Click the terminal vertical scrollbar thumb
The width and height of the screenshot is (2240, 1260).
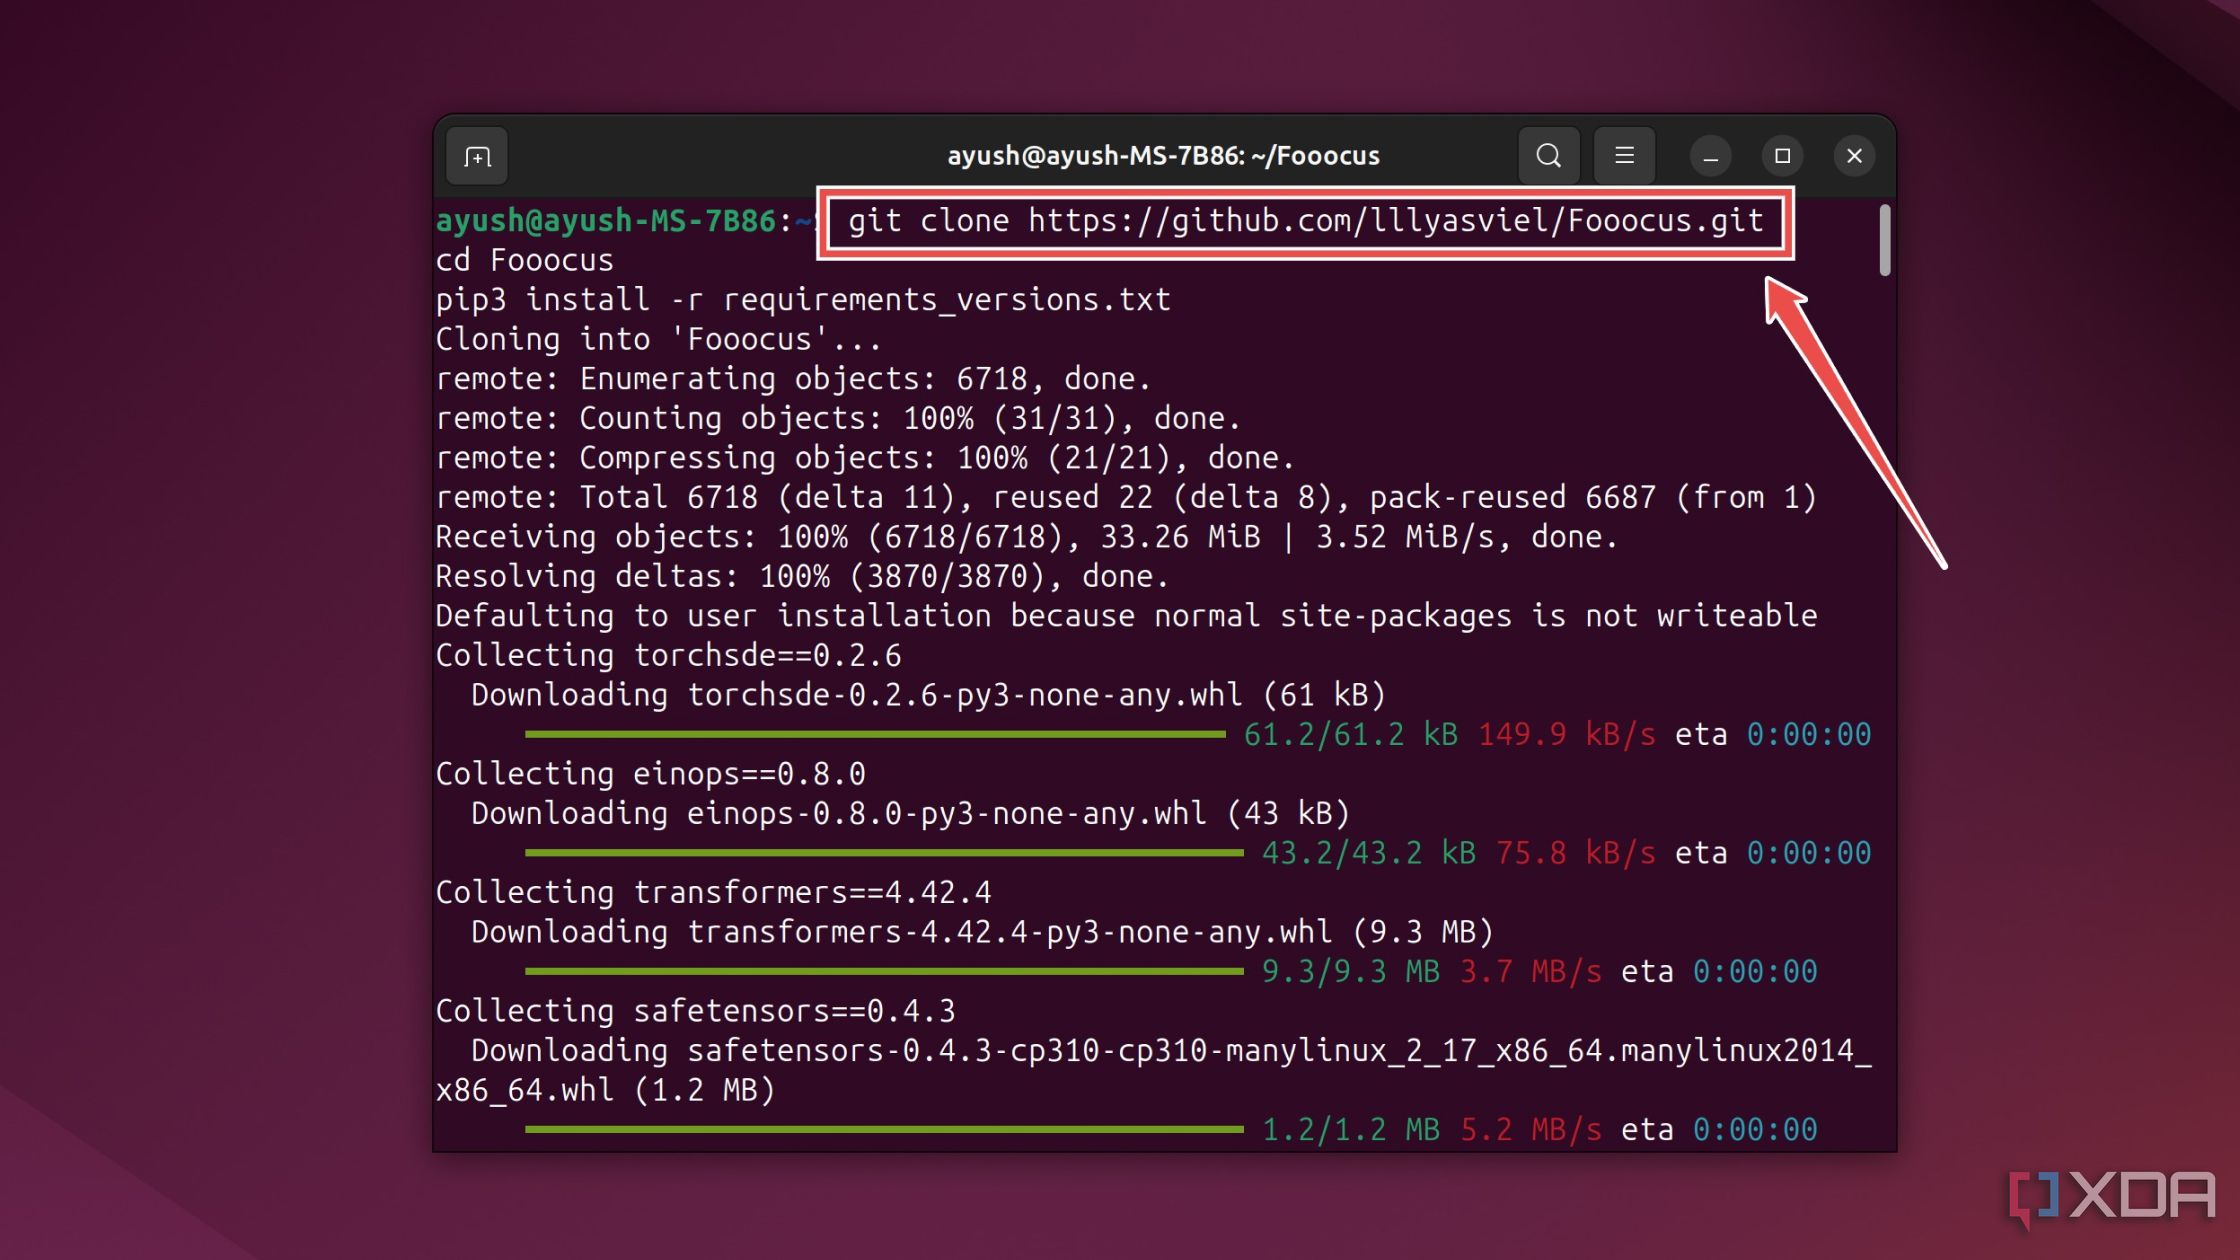coord(1885,240)
